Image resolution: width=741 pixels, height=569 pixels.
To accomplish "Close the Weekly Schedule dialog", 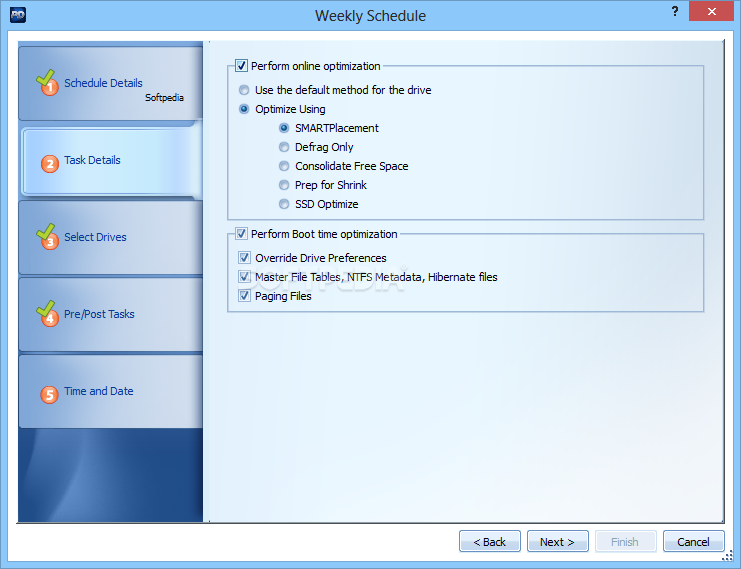I will pos(711,11).
